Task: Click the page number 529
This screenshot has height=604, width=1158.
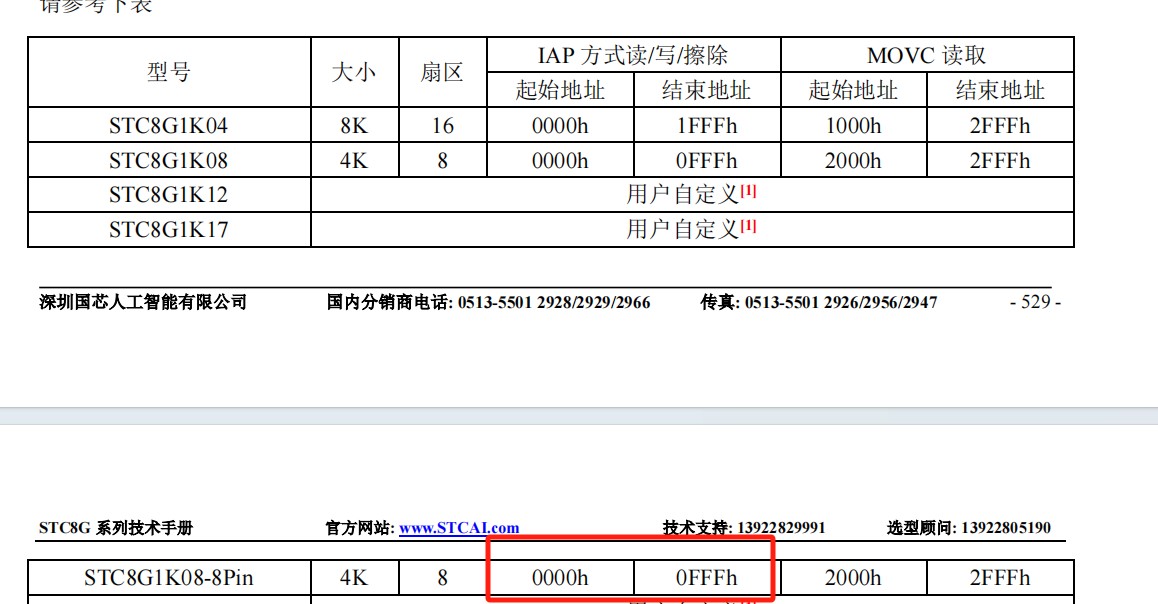Action: point(1035,302)
